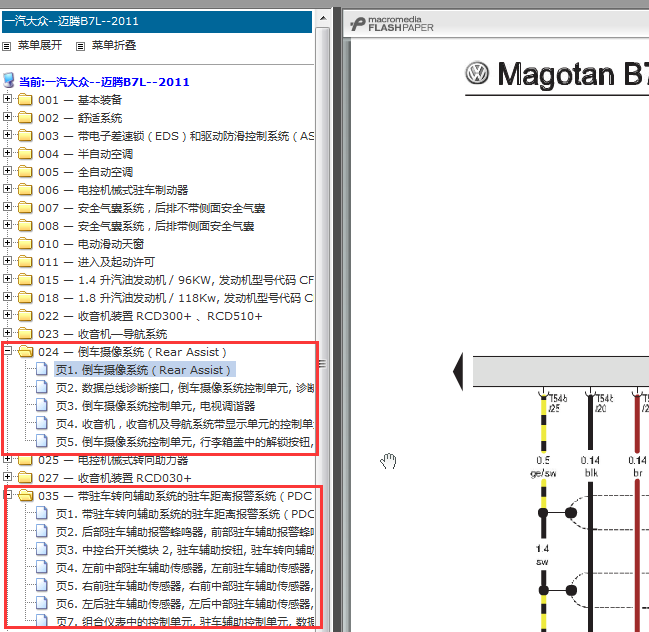Click the Macromedia FlashPaper logo
The image size is (649, 632).
[x=392, y=24]
